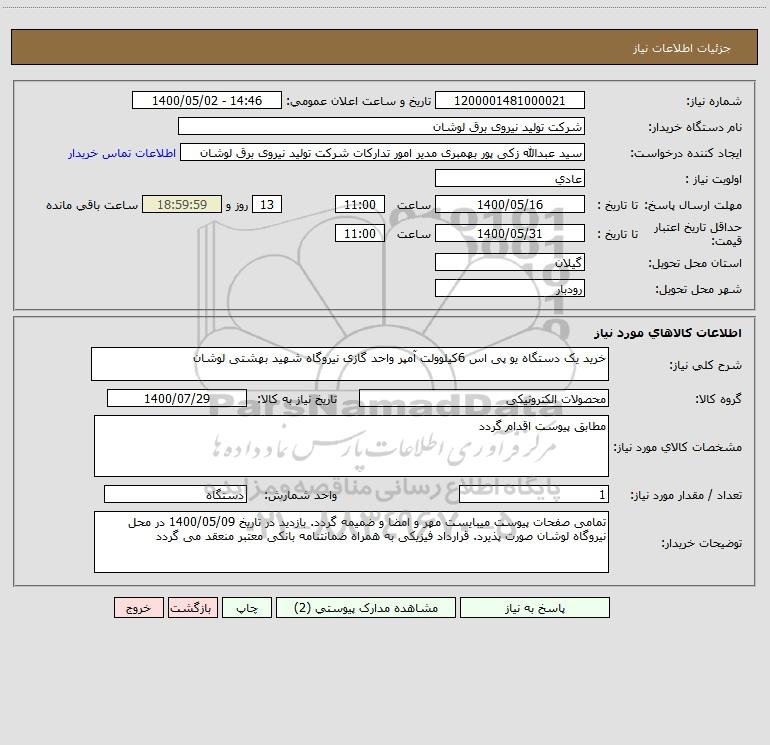
Task: Select the شماره نیاز field 1200001481000021
Action: tap(510, 100)
